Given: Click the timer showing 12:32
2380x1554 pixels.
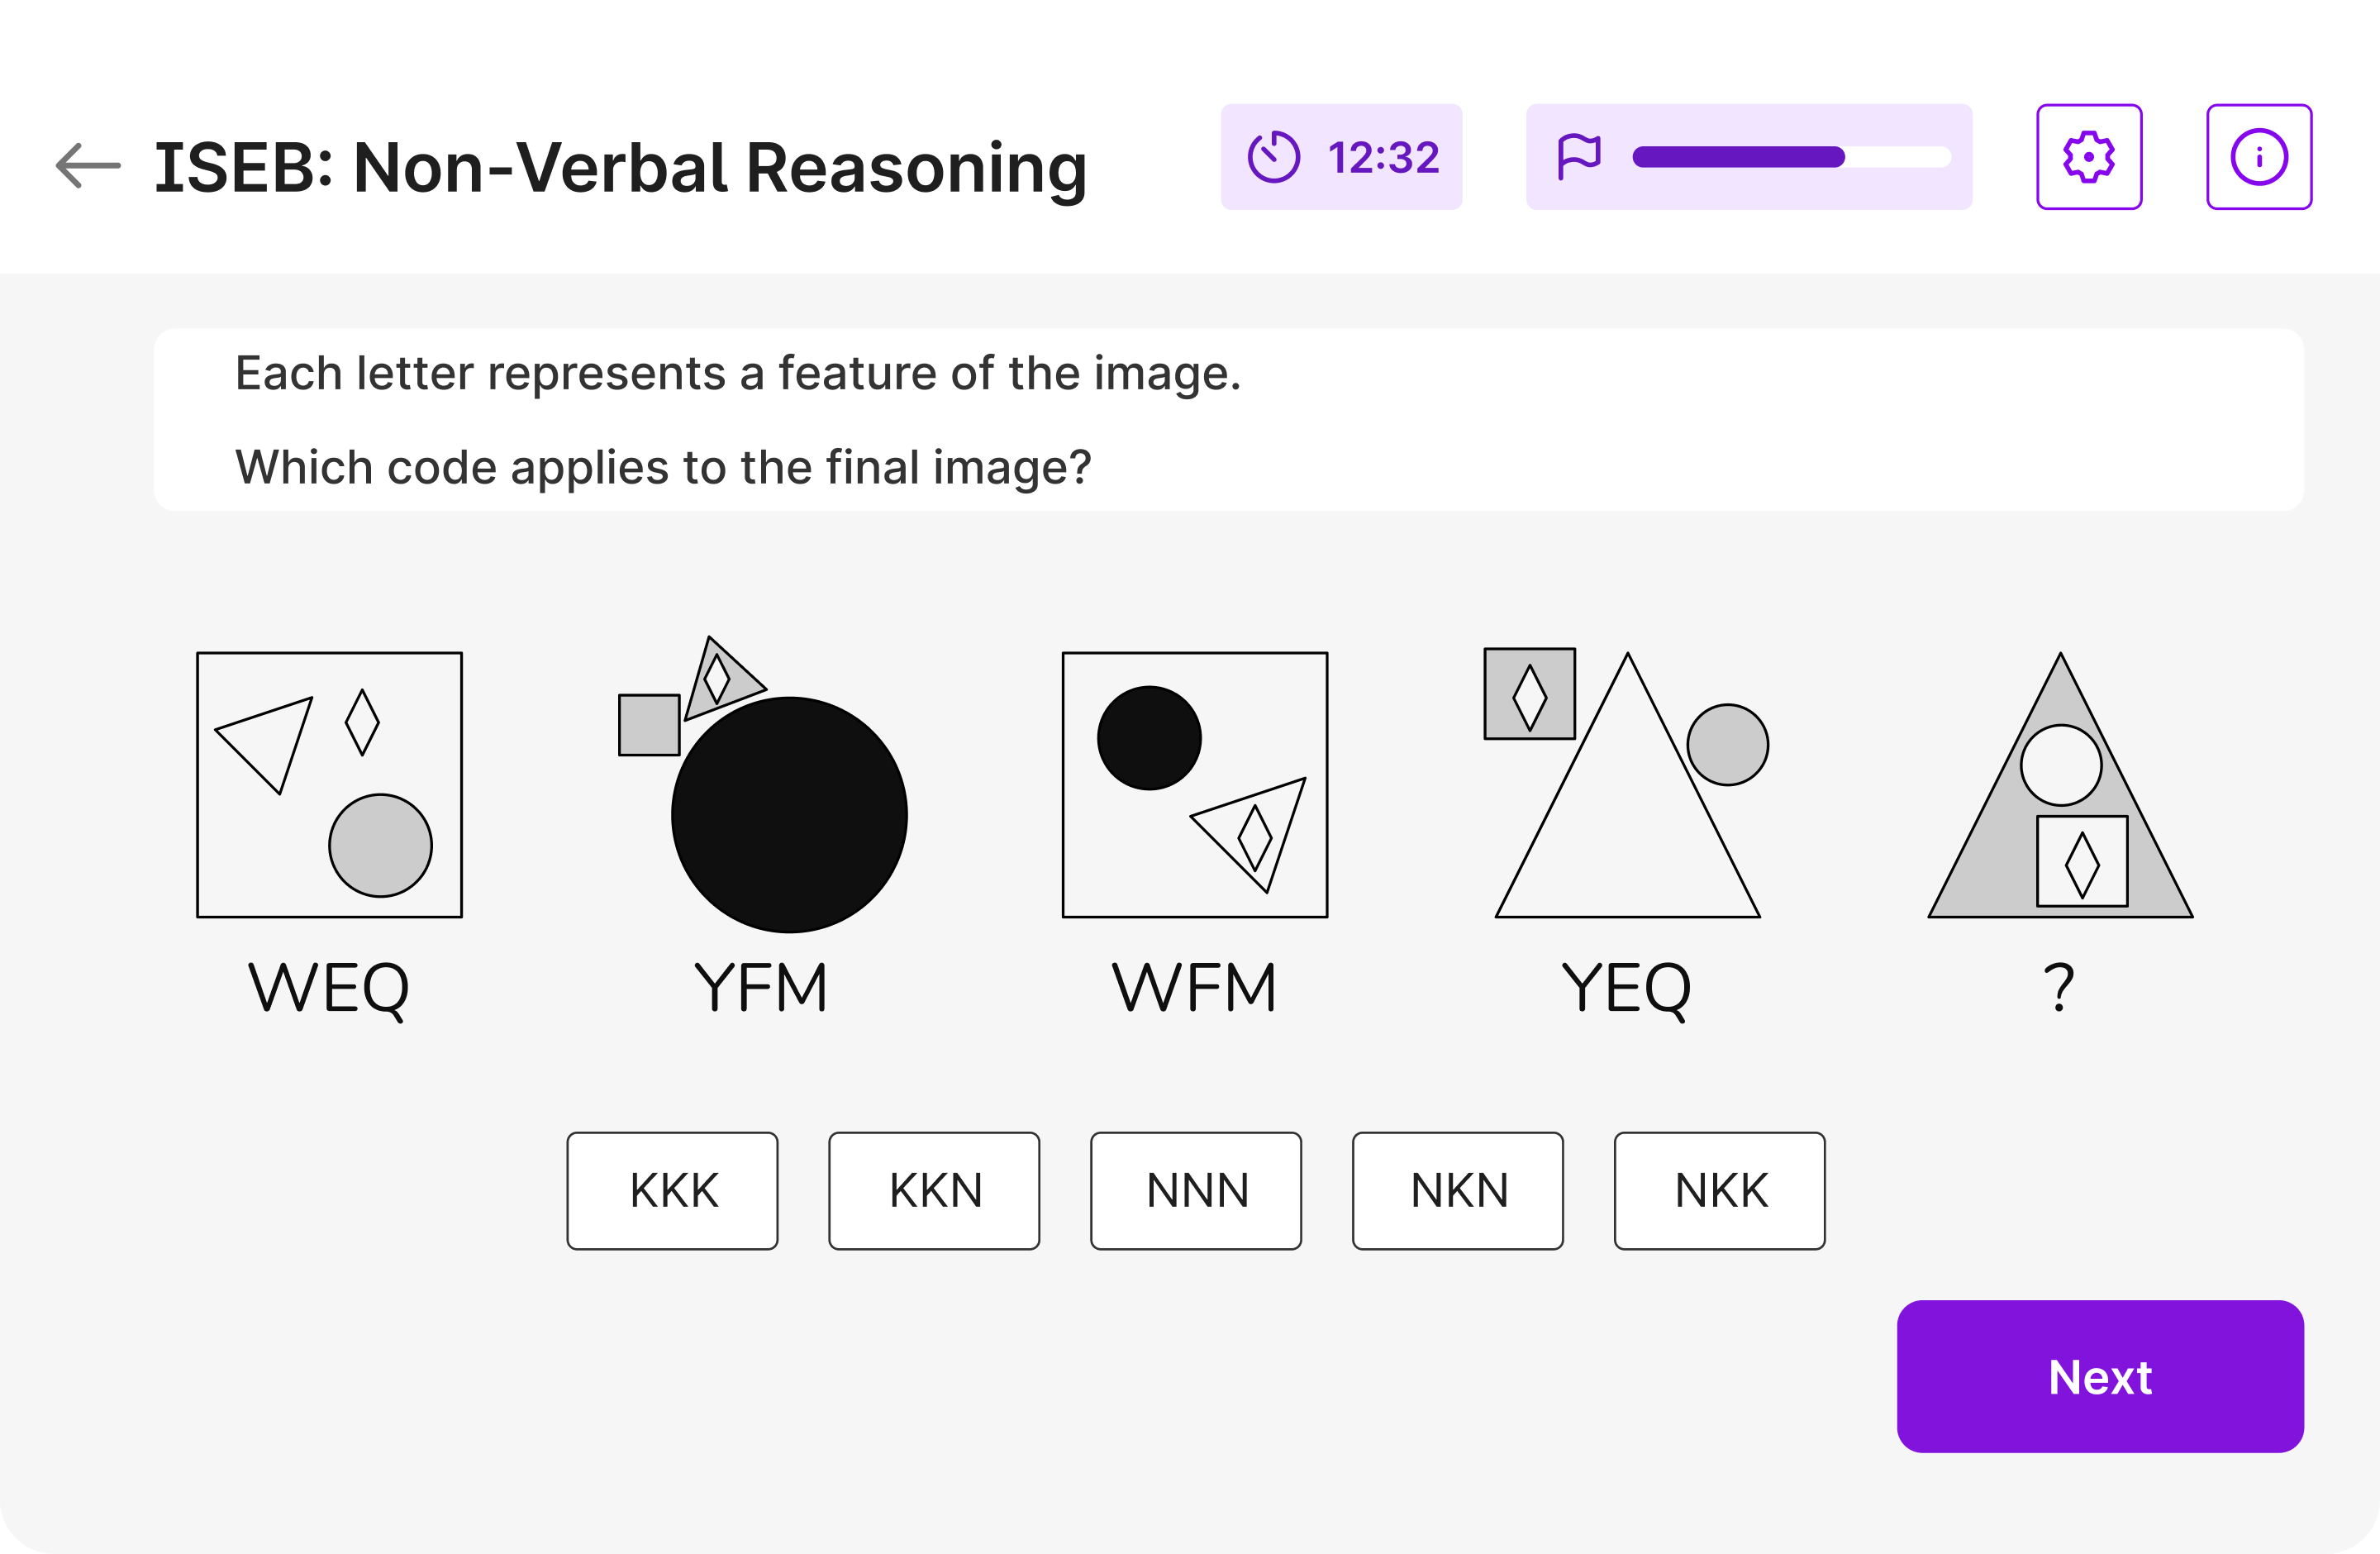Looking at the screenshot, I should 1383,157.
